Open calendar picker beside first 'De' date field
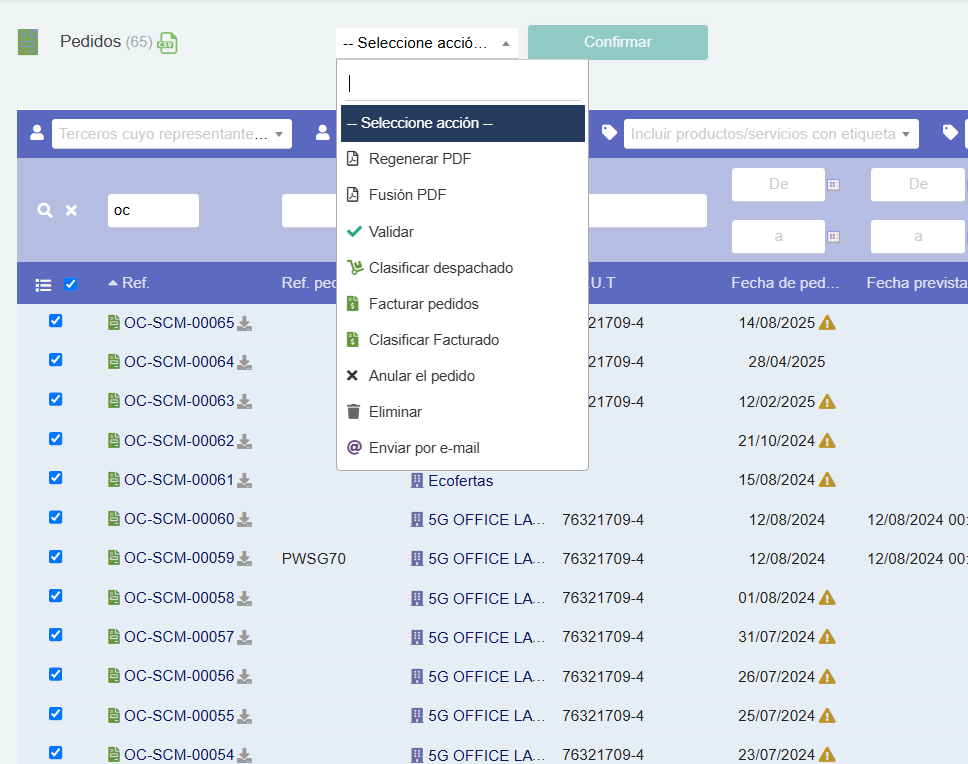 (x=833, y=184)
